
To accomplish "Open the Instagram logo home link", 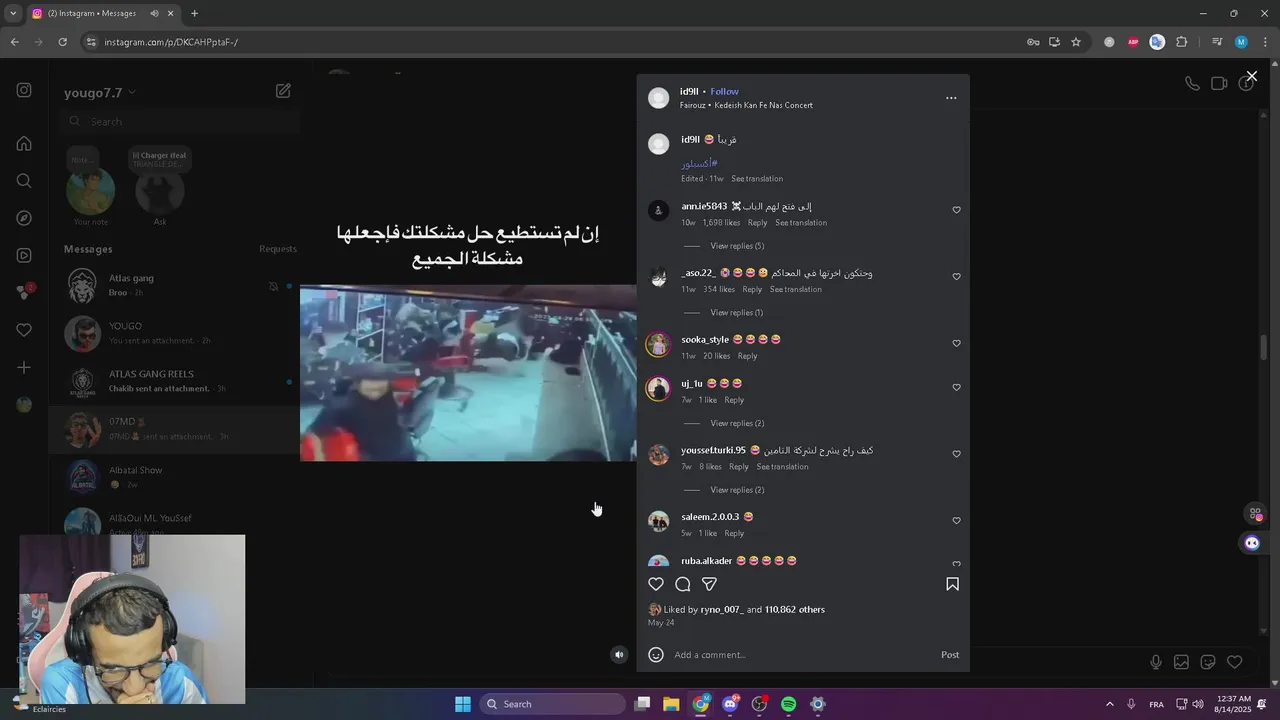I will [x=24, y=90].
